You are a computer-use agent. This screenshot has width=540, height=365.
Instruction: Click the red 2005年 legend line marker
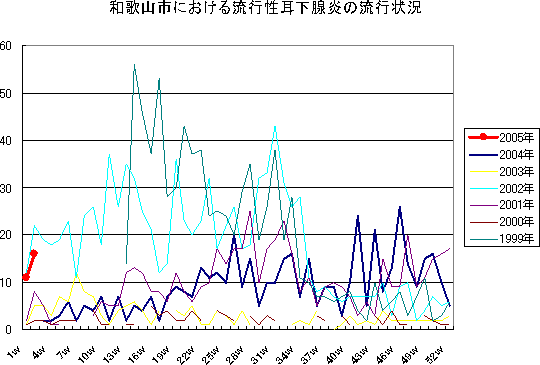[483, 137]
